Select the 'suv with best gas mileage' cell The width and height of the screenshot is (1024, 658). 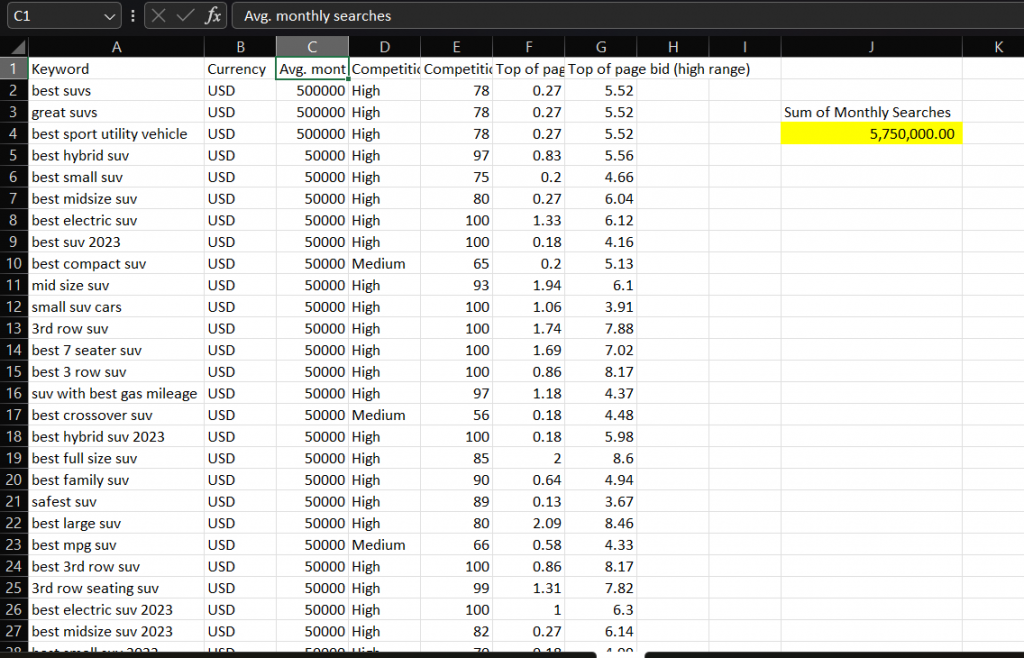116,394
